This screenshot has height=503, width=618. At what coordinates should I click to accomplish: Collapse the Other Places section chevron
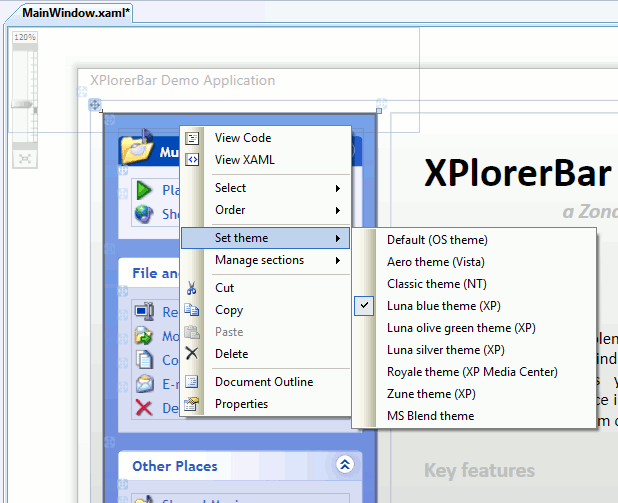345,465
